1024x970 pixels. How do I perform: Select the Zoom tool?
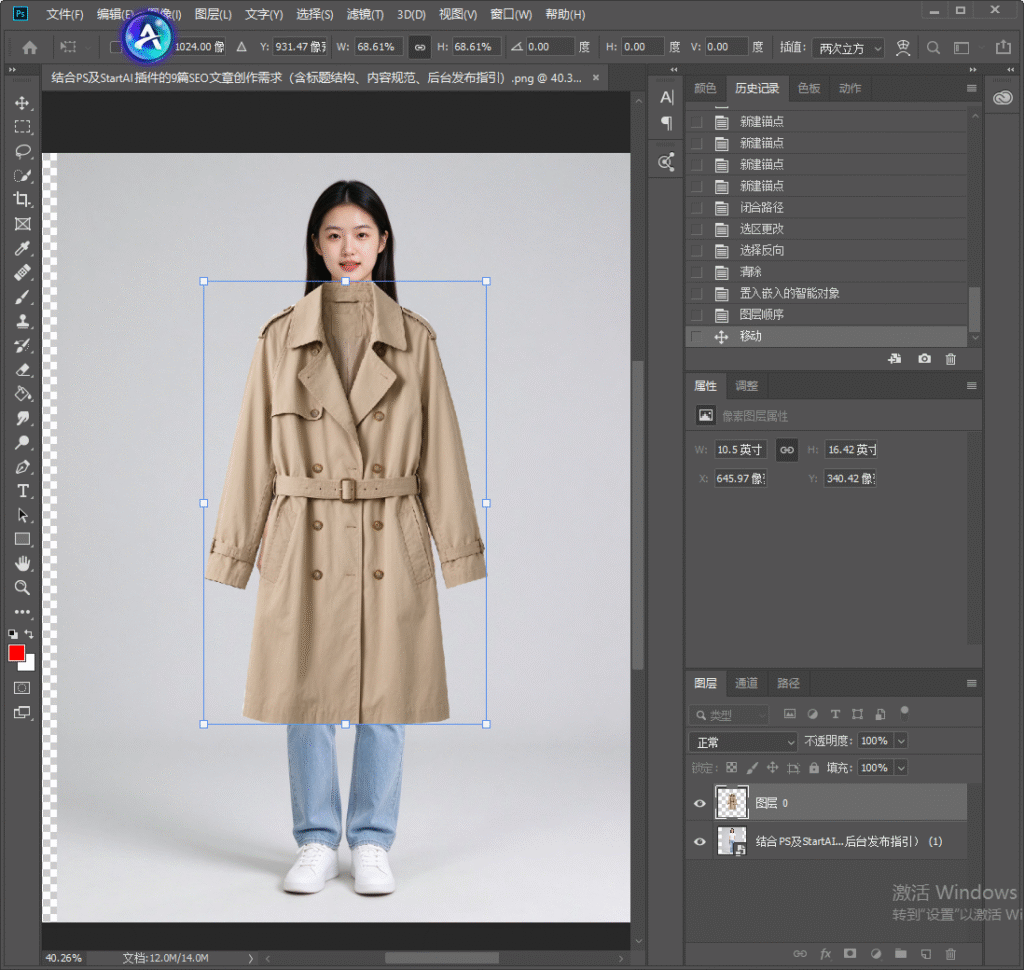tap(22, 587)
